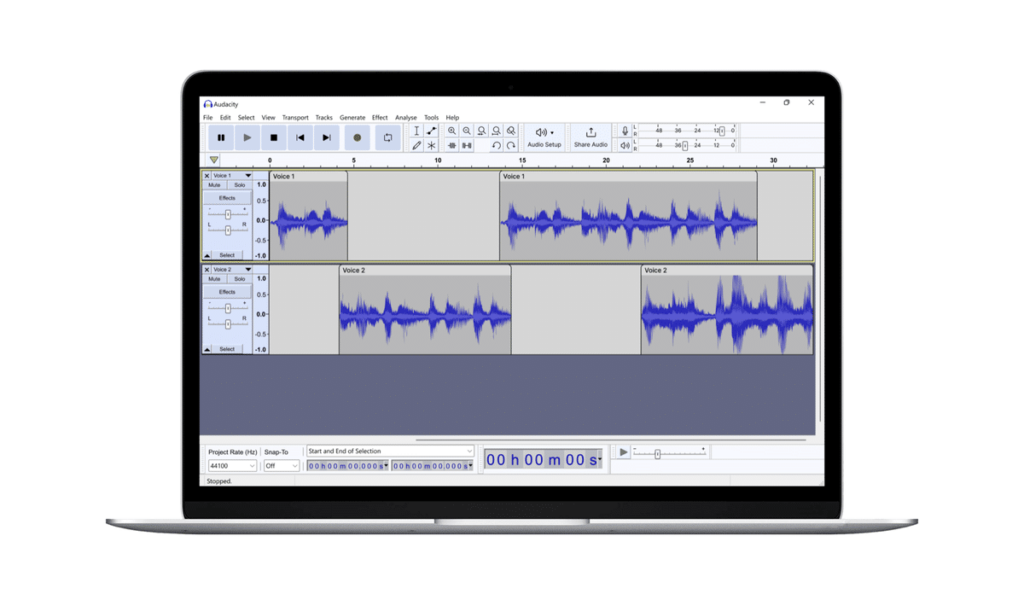
Task: Collapse the Voice 2 track
Action: [207, 349]
